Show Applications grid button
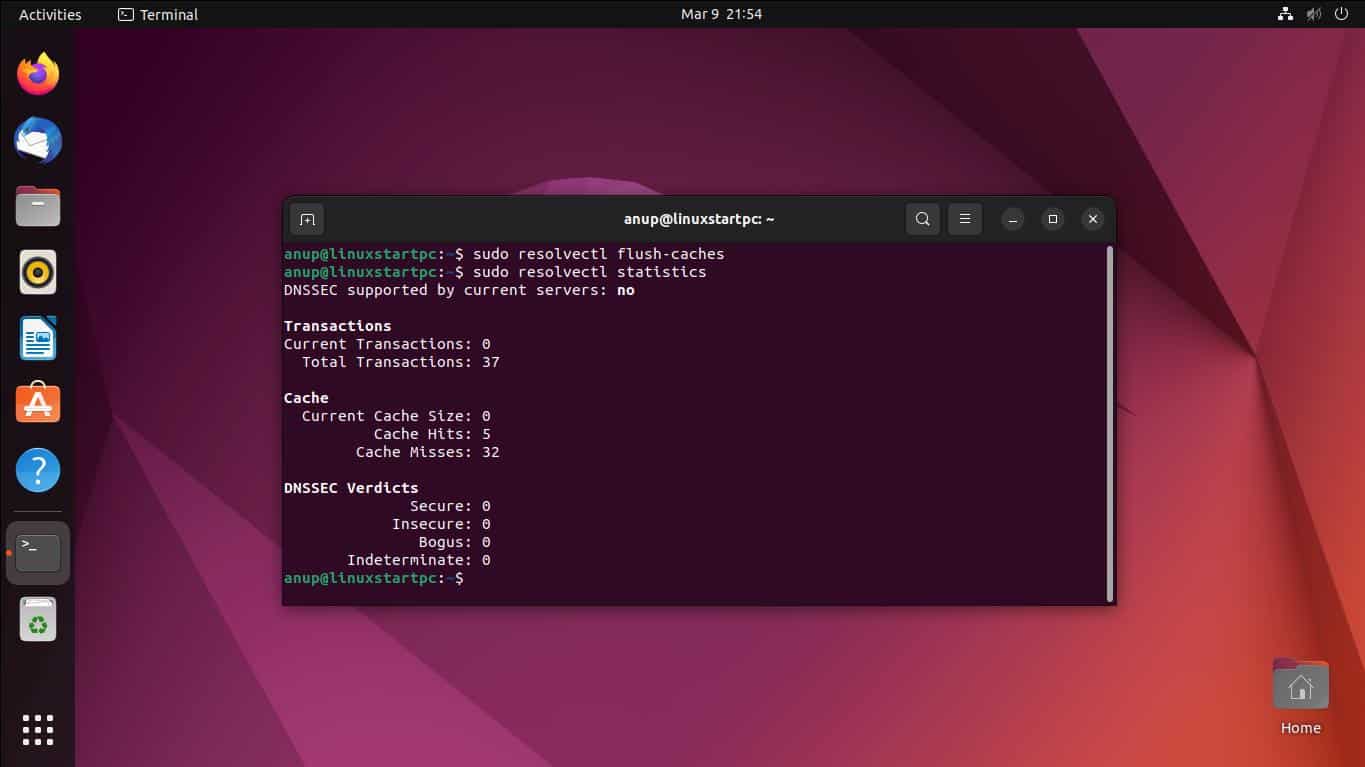1365x767 pixels. click(38, 729)
